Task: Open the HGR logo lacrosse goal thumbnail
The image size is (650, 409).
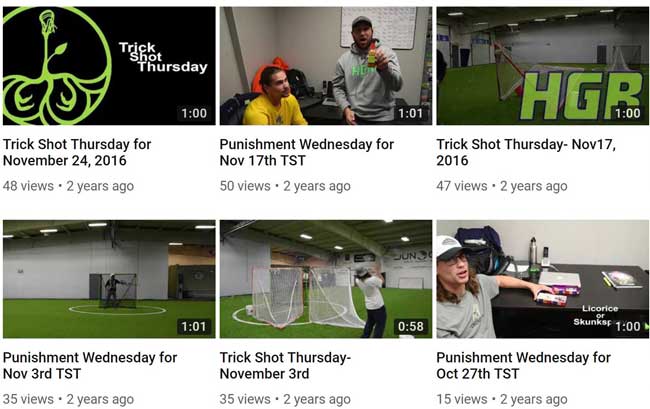Action: (x=543, y=65)
